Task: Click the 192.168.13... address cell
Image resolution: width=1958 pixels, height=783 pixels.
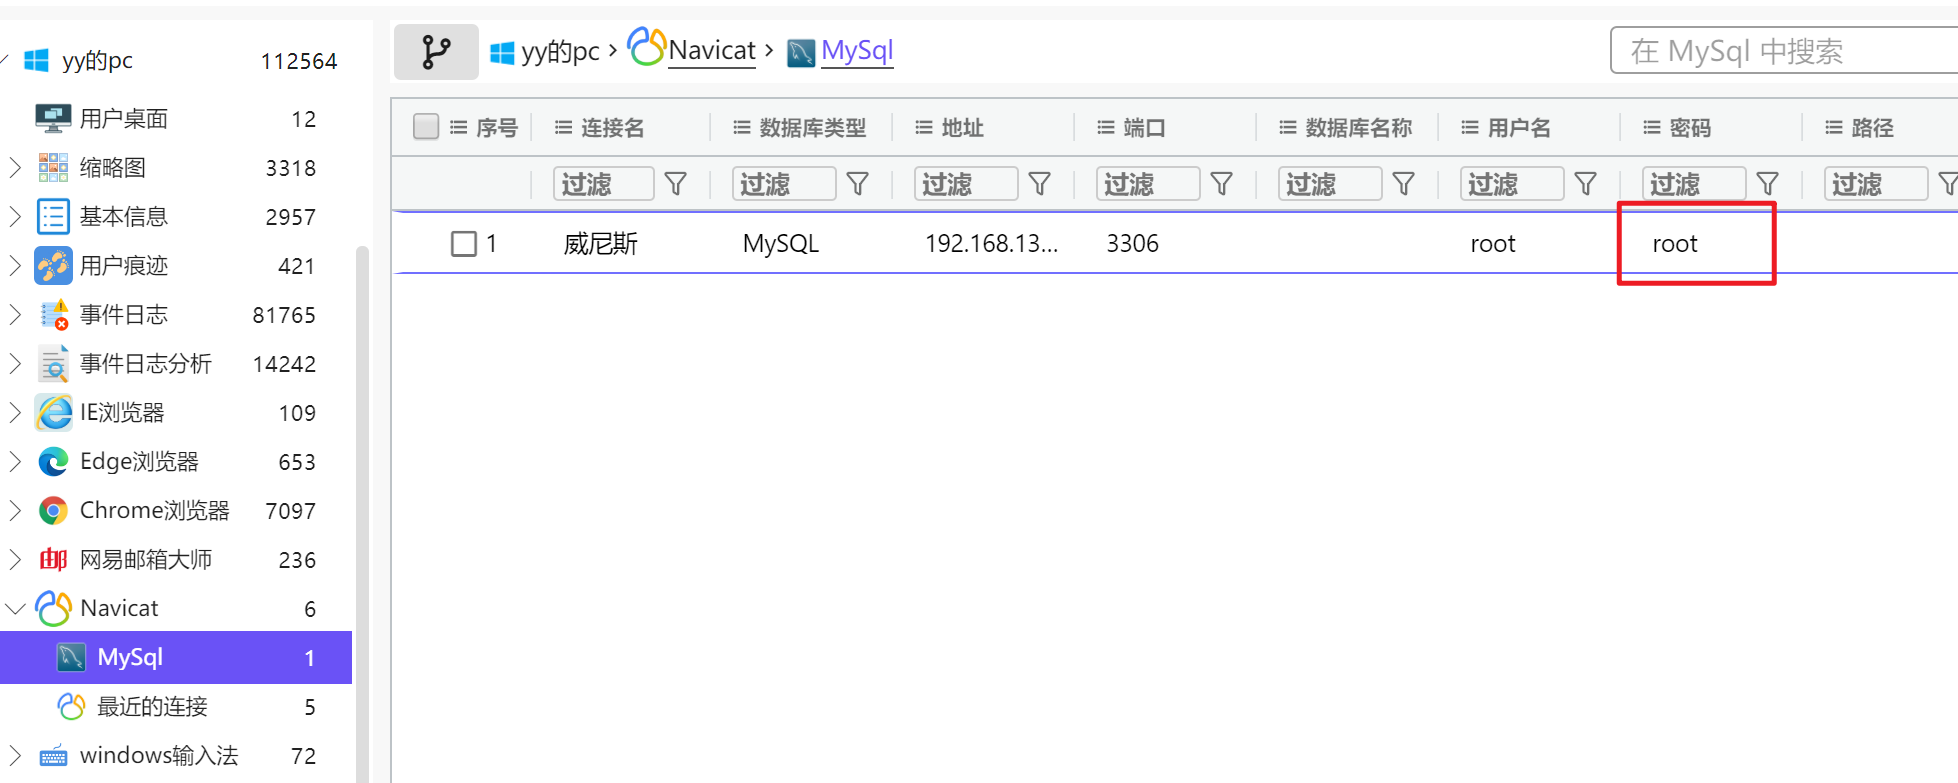Action: (x=991, y=244)
